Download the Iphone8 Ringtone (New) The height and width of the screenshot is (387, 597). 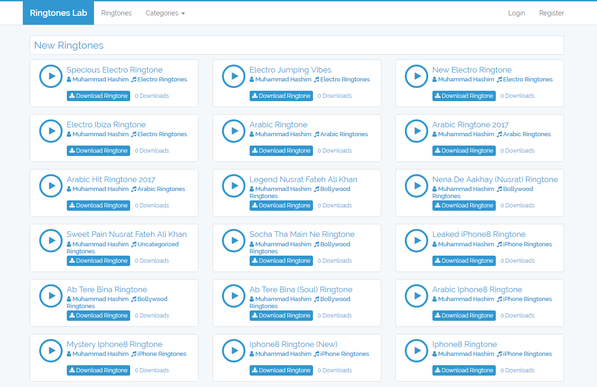281,370
